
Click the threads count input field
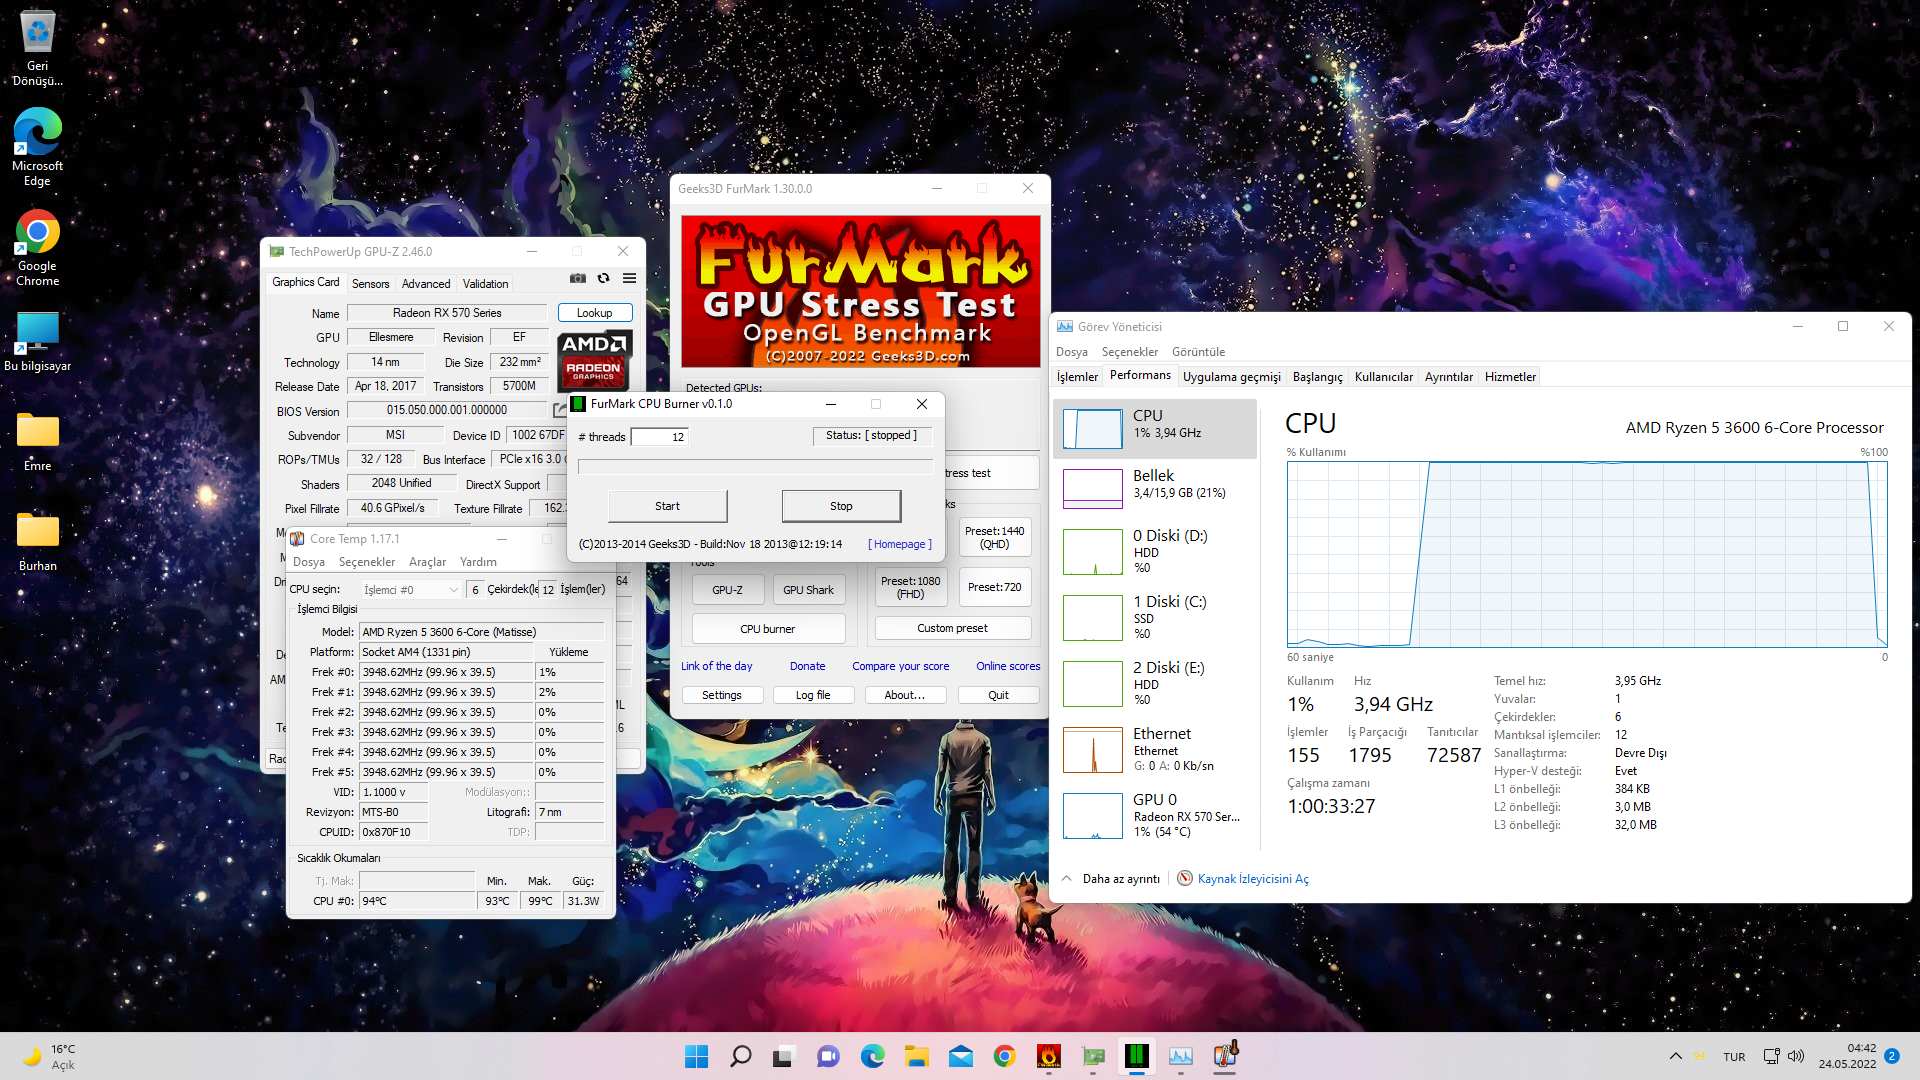(x=660, y=437)
